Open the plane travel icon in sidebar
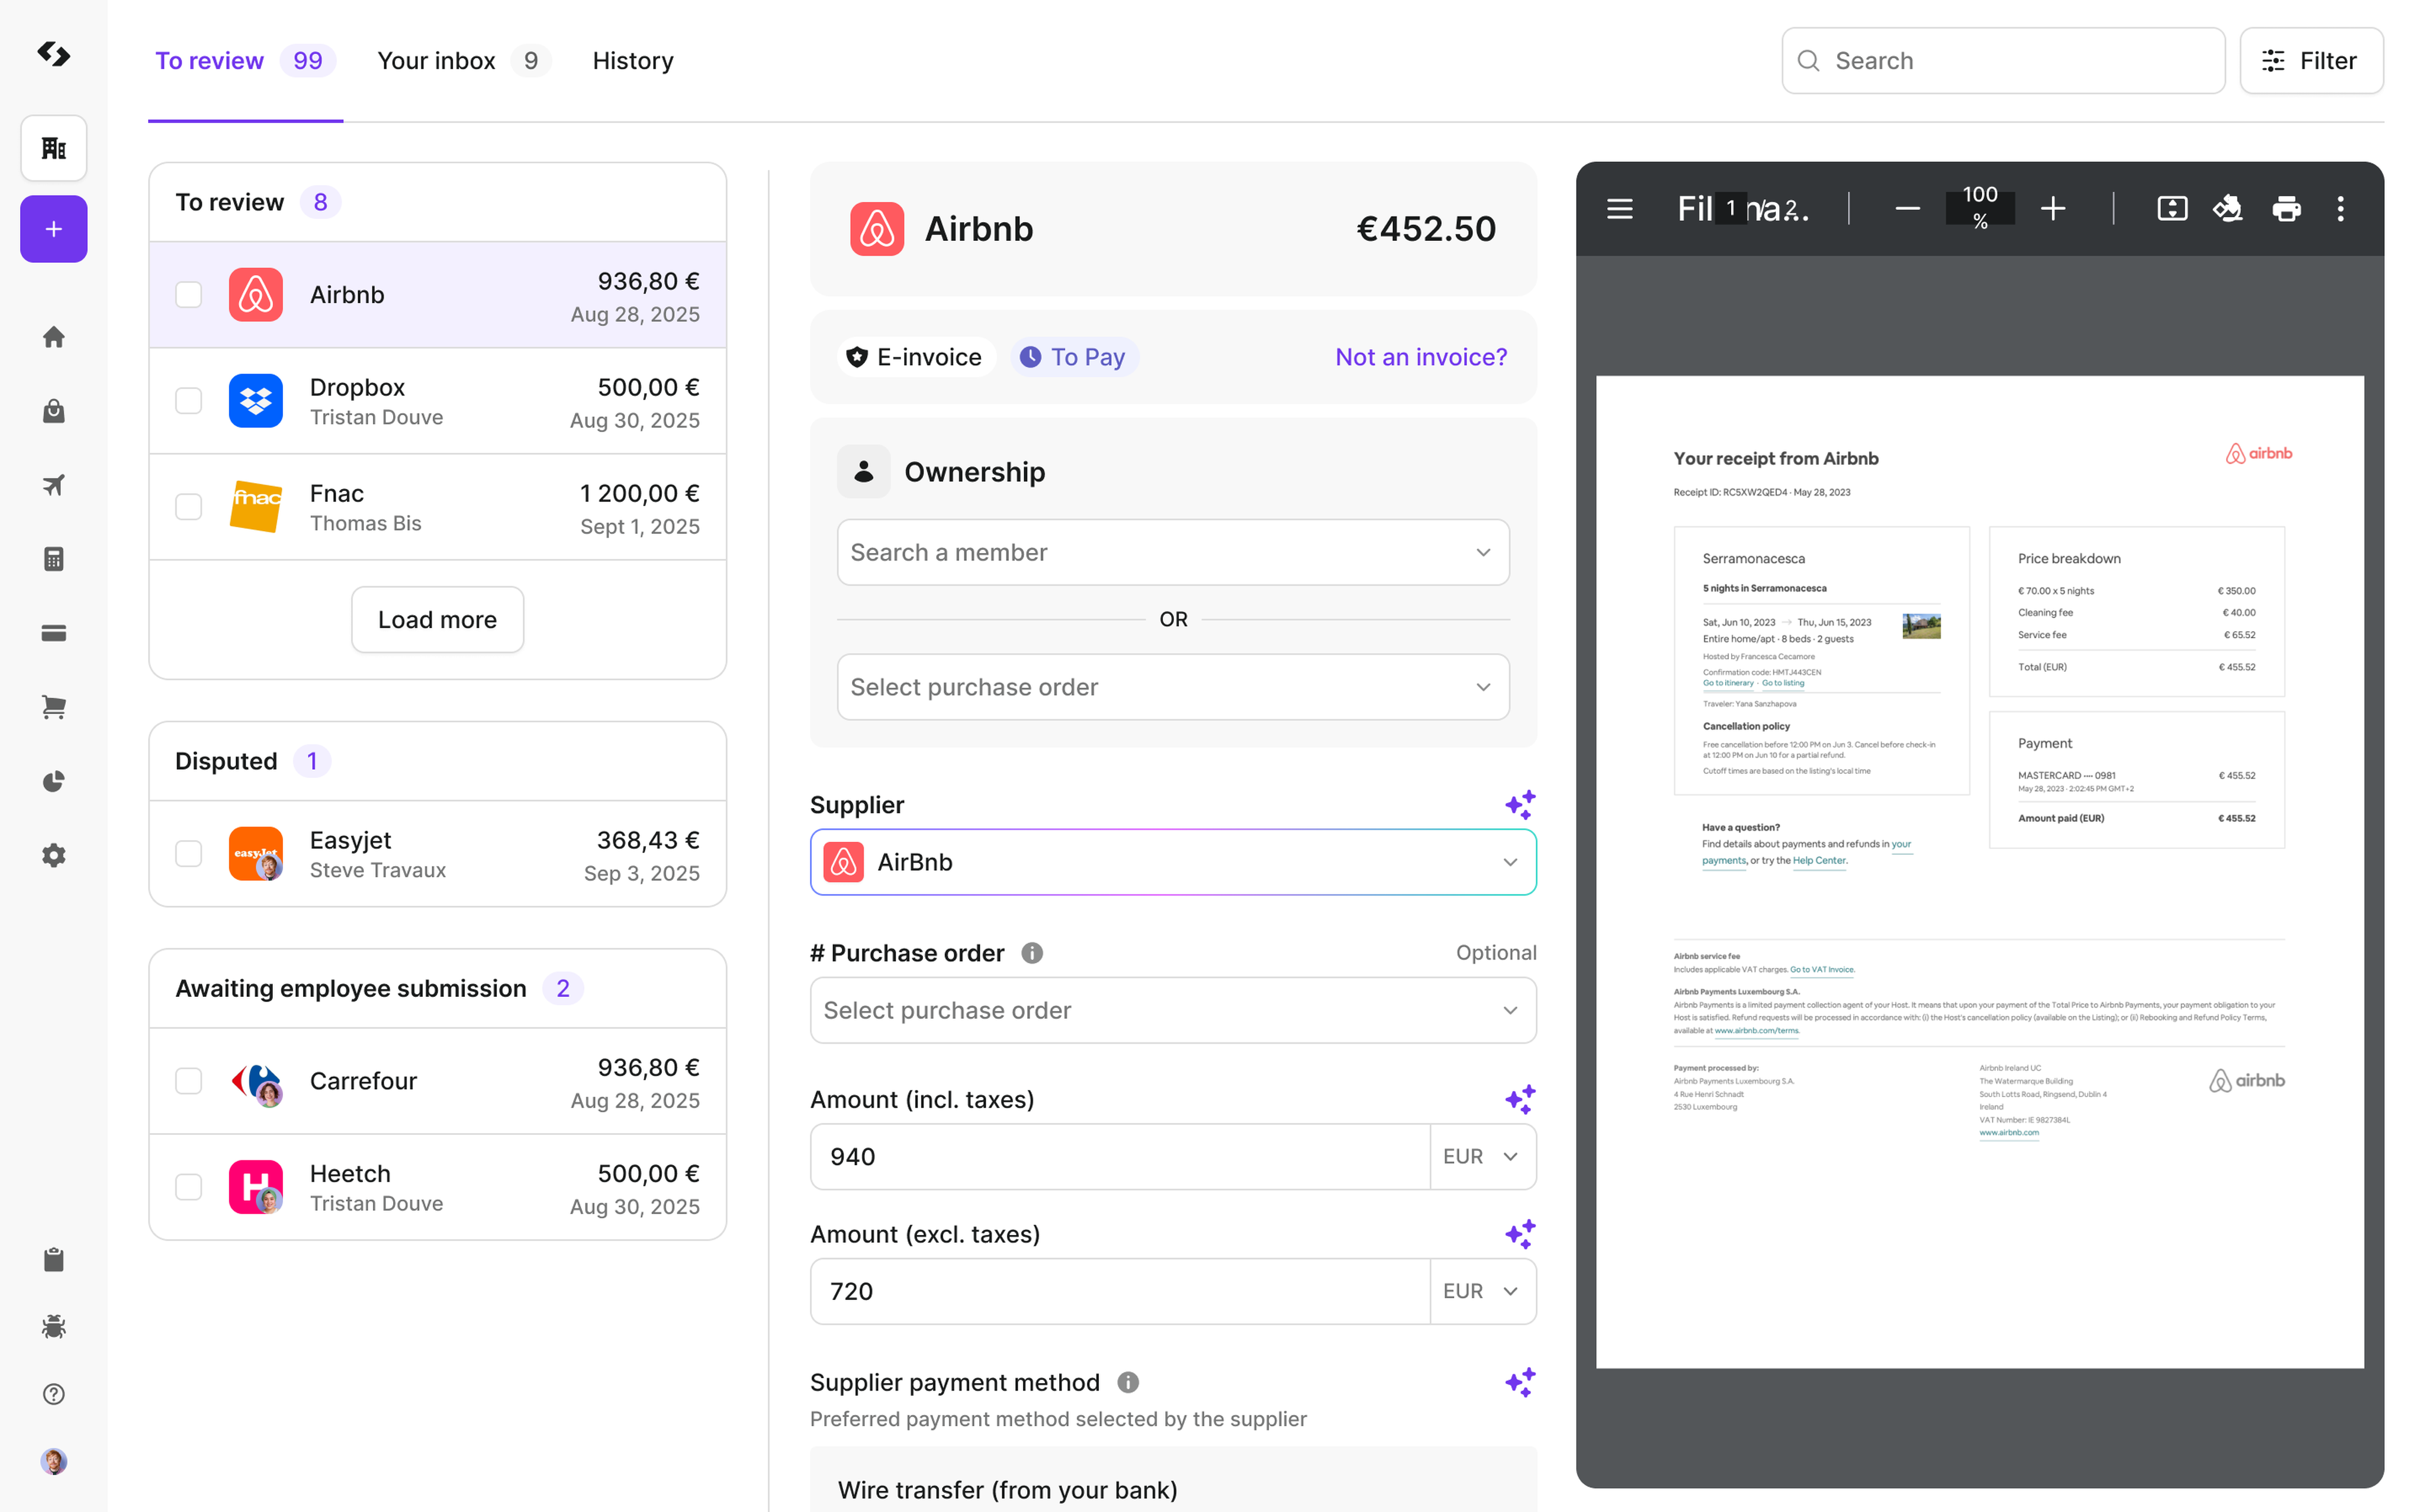Image resolution: width=2425 pixels, height=1512 pixels. tap(54, 485)
